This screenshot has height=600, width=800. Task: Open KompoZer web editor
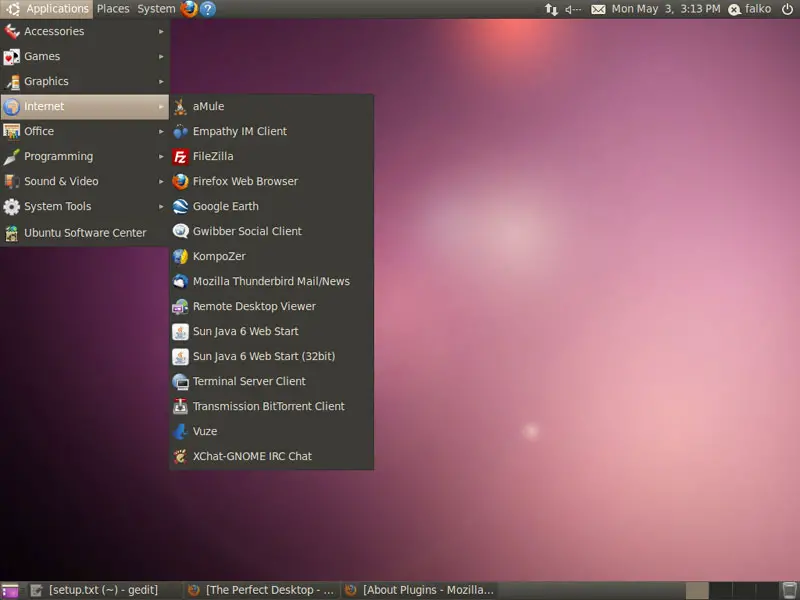pos(271,256)
